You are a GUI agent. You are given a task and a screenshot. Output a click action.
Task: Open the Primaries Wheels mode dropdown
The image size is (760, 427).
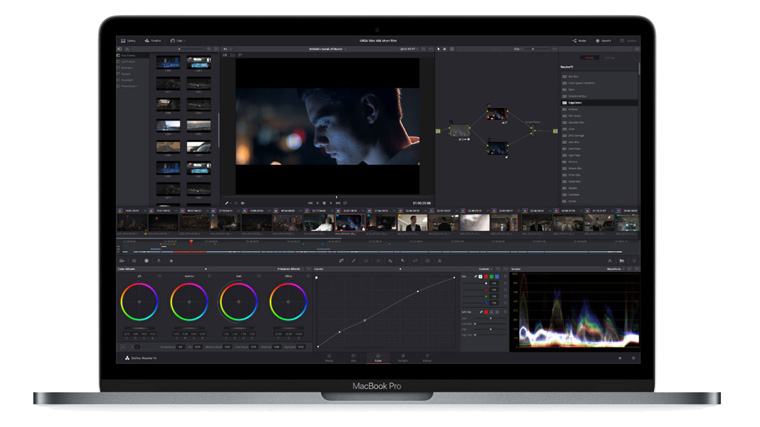coord(290,269)
